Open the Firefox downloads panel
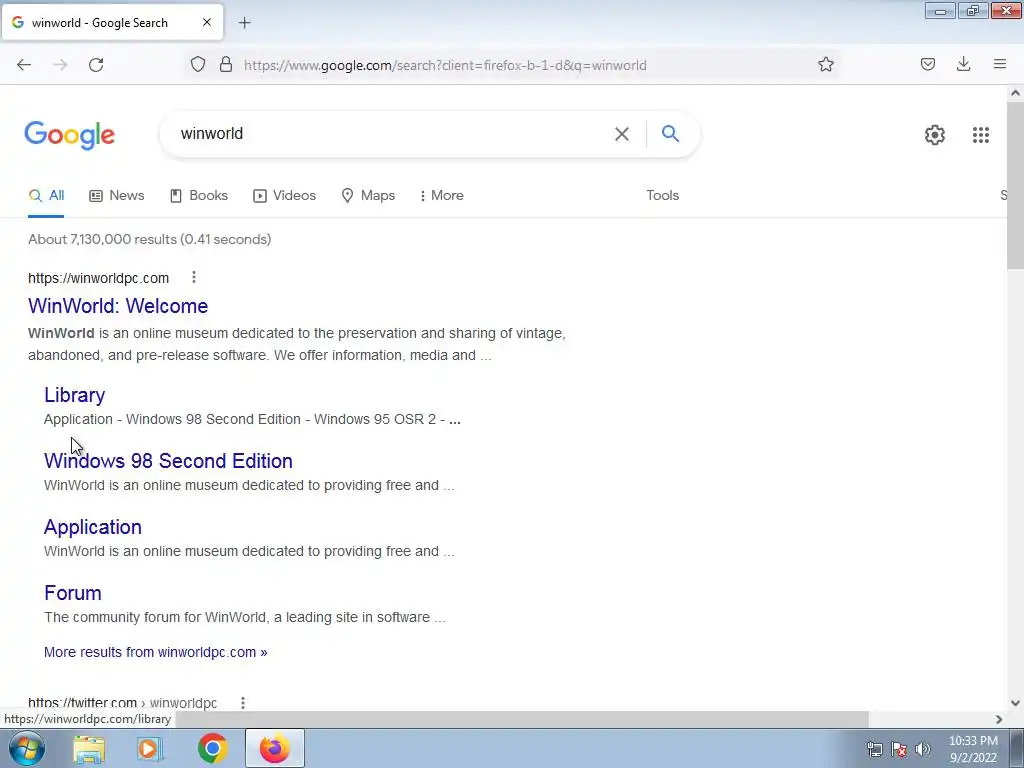 click(x=963, y=64)
